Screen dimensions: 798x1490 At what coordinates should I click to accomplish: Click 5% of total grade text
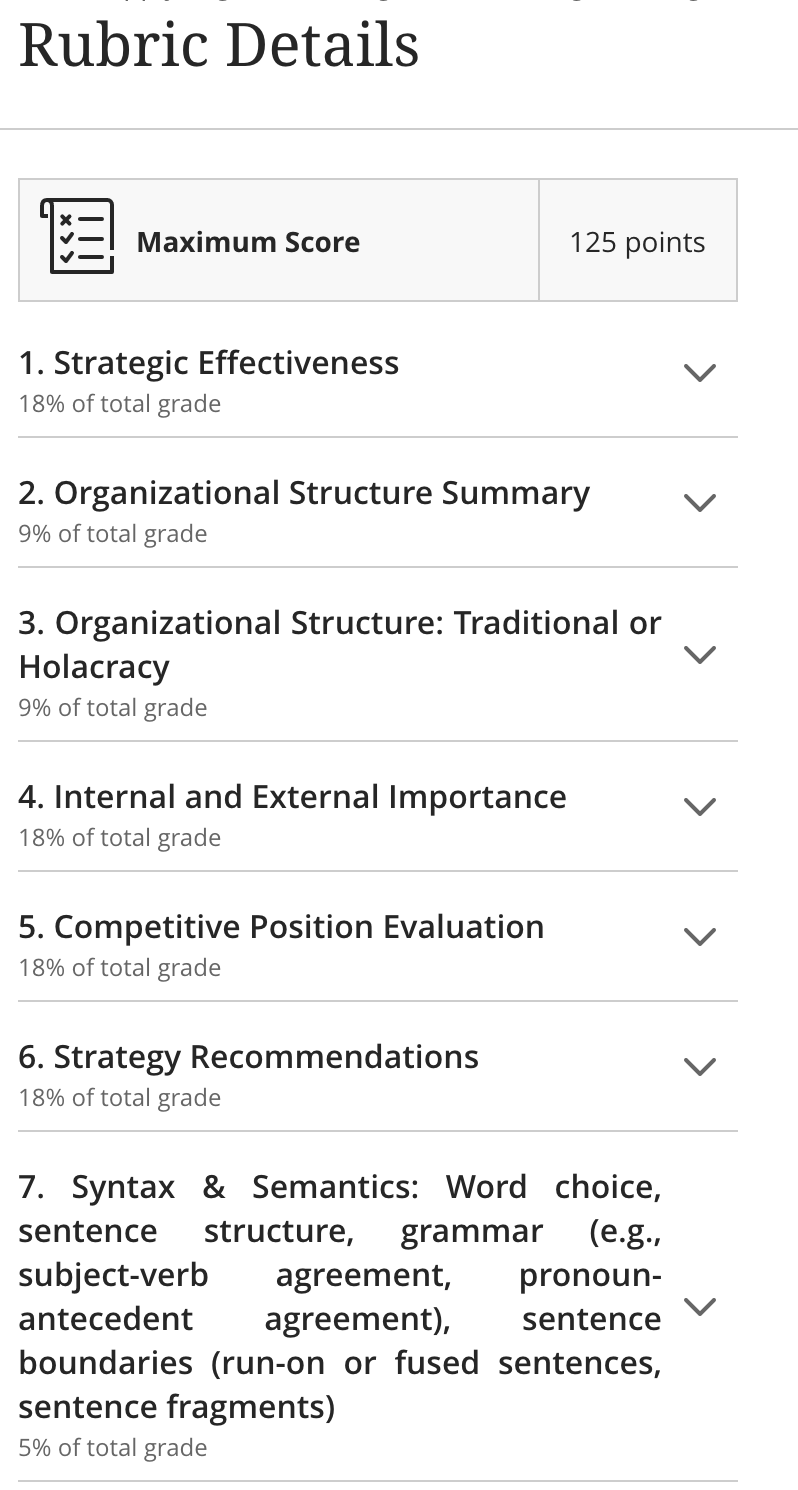(113, 1448)
